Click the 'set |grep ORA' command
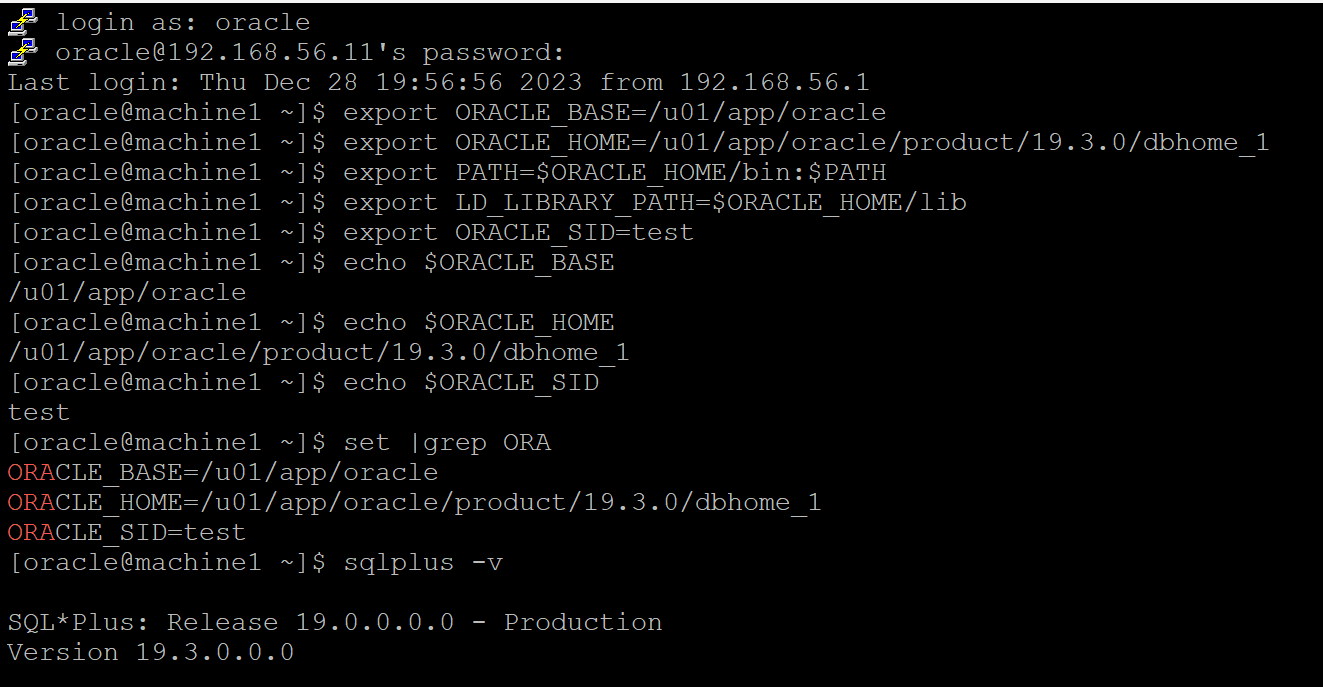This screenshot has height=687, width=1323. (447, 442)
